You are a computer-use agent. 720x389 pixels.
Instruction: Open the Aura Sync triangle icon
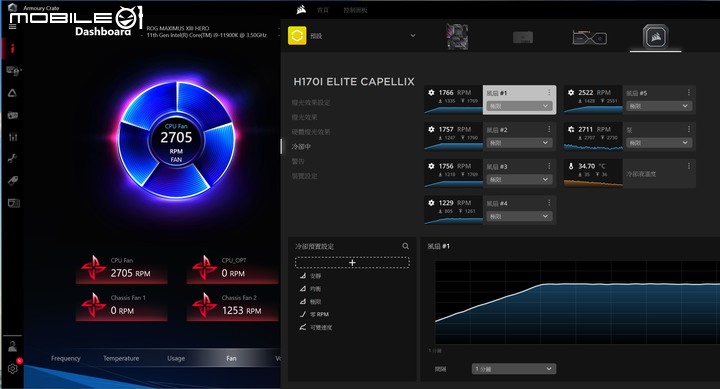pos(12,93)
